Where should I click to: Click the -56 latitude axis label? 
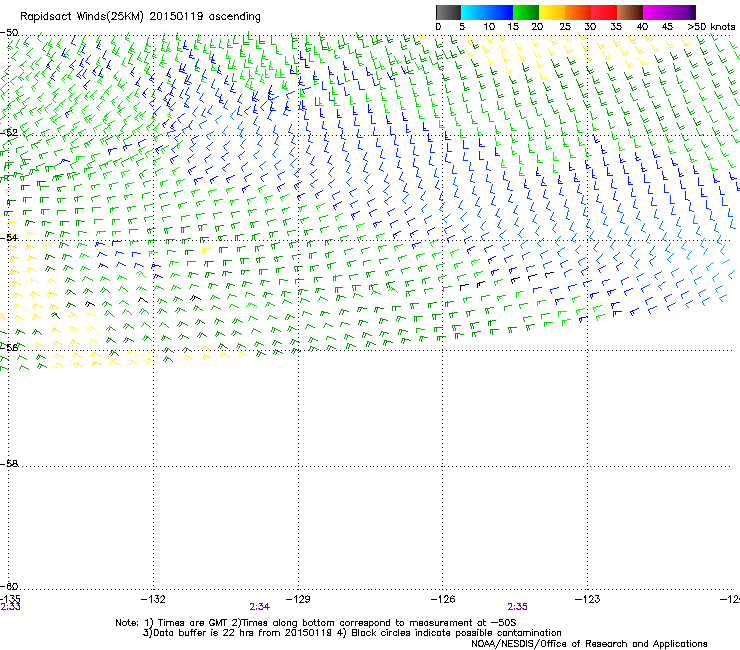click(9, 347)
